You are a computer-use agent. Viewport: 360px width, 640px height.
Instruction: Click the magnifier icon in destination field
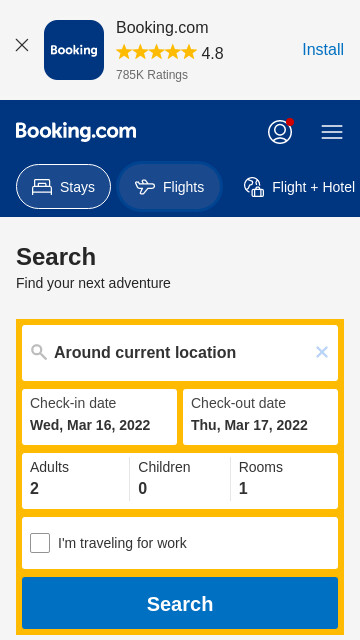(39, 352)
